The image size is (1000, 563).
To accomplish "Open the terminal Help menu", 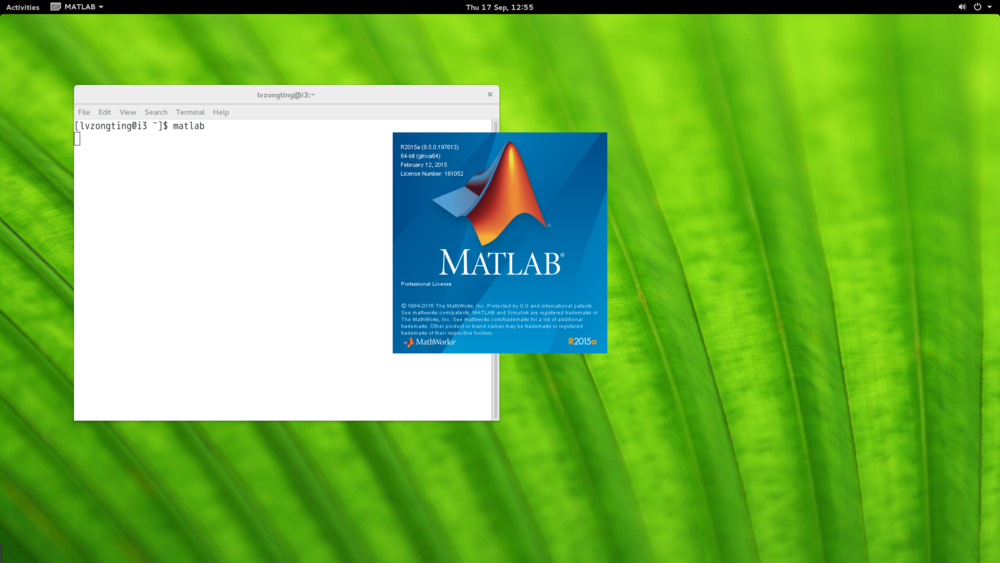I will (221, 112).
